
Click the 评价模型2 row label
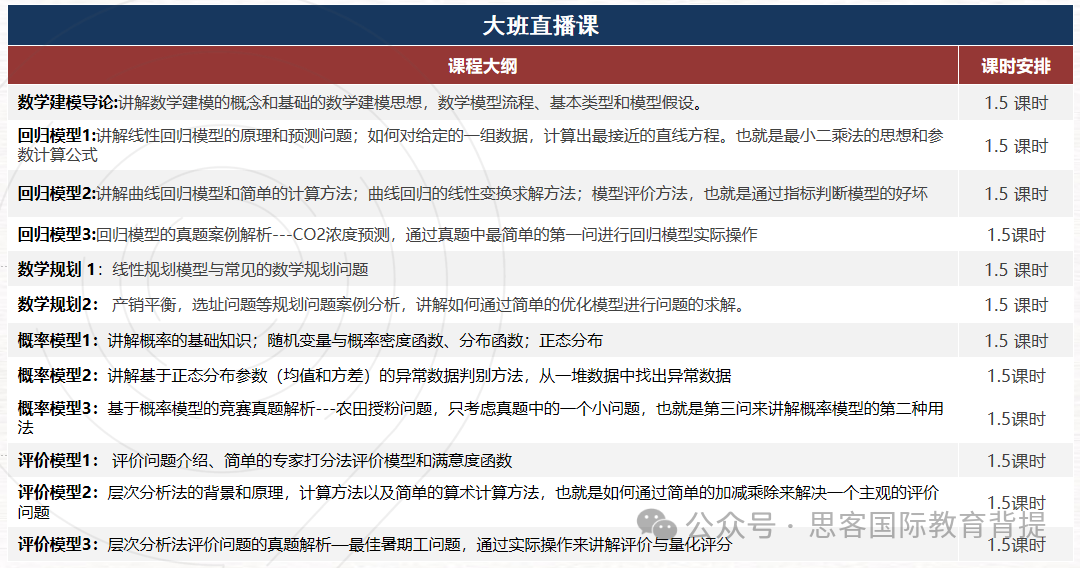coord(57,493)
